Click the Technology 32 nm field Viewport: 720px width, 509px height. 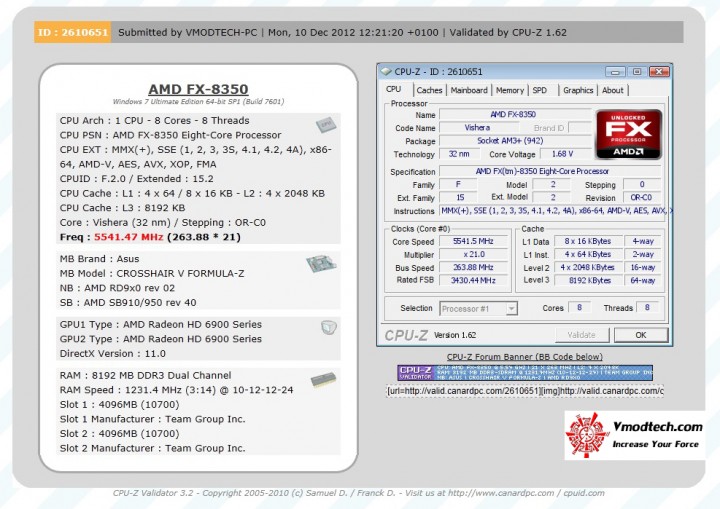point(458,154)
